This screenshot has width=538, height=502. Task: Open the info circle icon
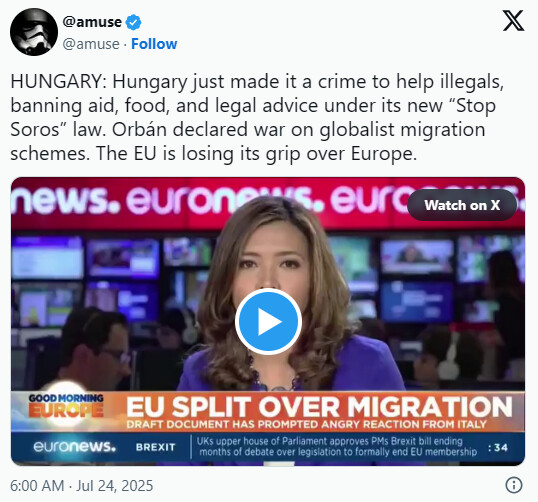click(x=514, y=485)
